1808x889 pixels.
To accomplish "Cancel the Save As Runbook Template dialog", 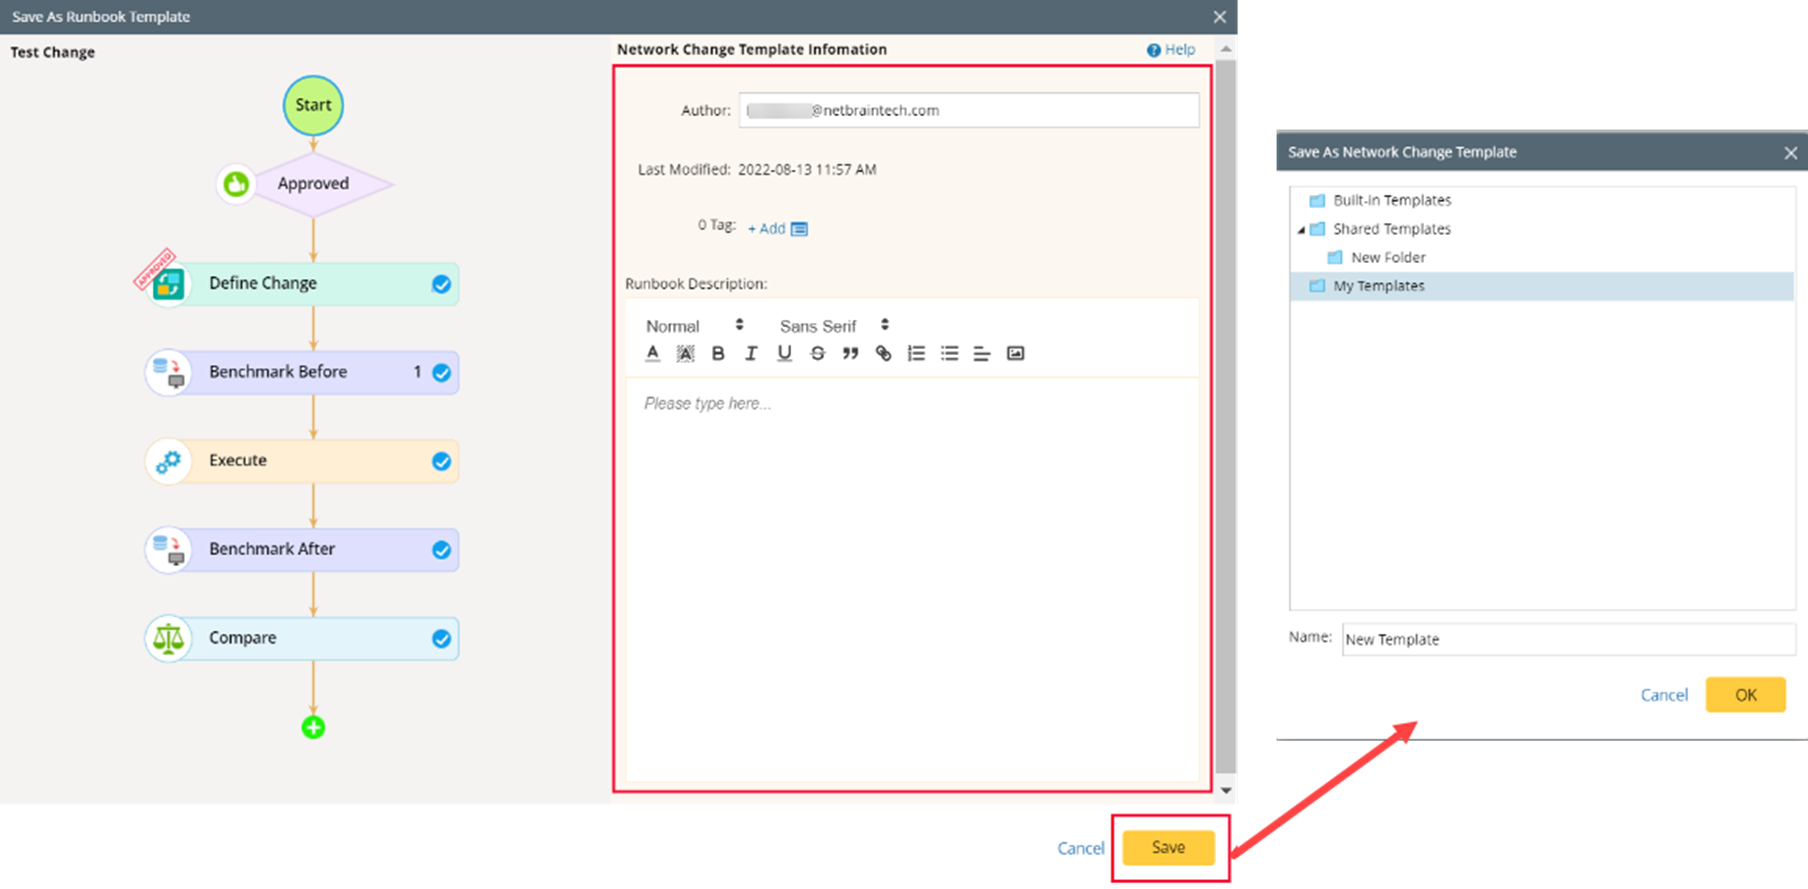I will 1081,848.
